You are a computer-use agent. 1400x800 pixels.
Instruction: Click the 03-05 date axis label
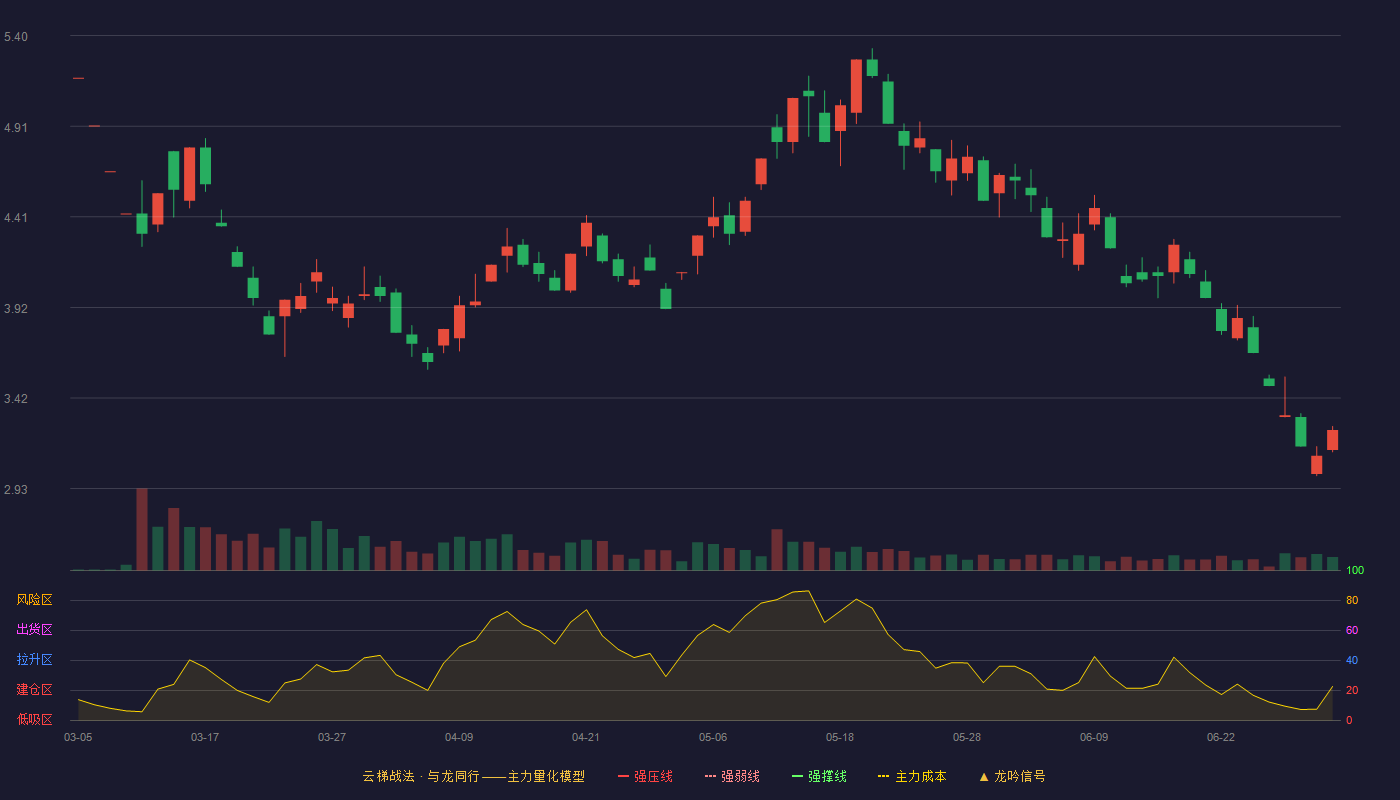(78, 737)
